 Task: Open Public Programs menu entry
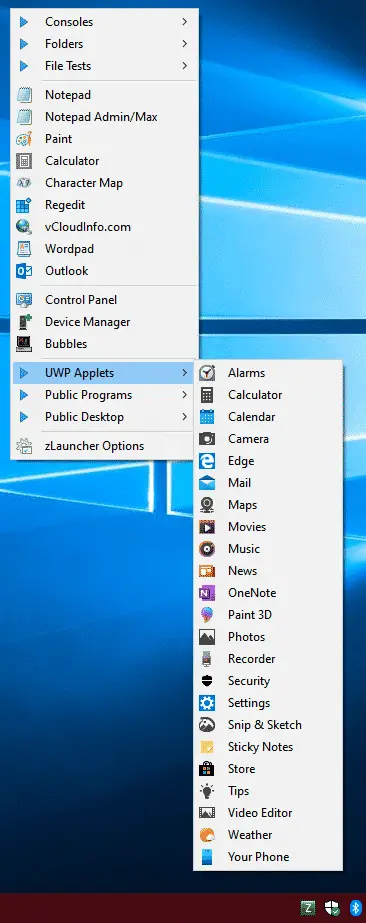(103, 395)
